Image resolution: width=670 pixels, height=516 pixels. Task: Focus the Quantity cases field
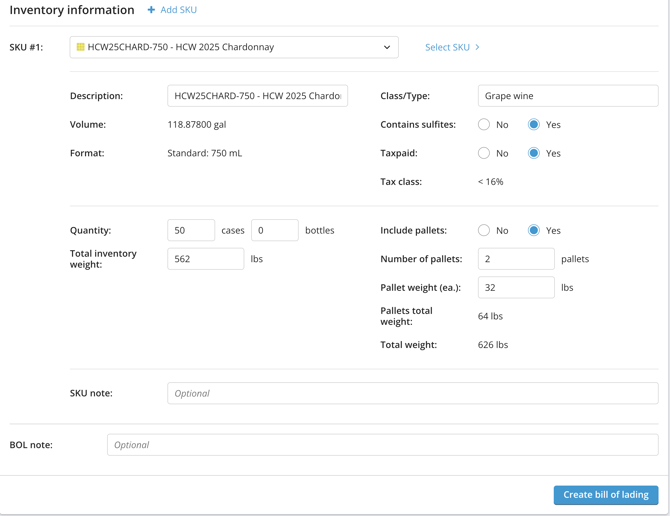pos(191,230)
